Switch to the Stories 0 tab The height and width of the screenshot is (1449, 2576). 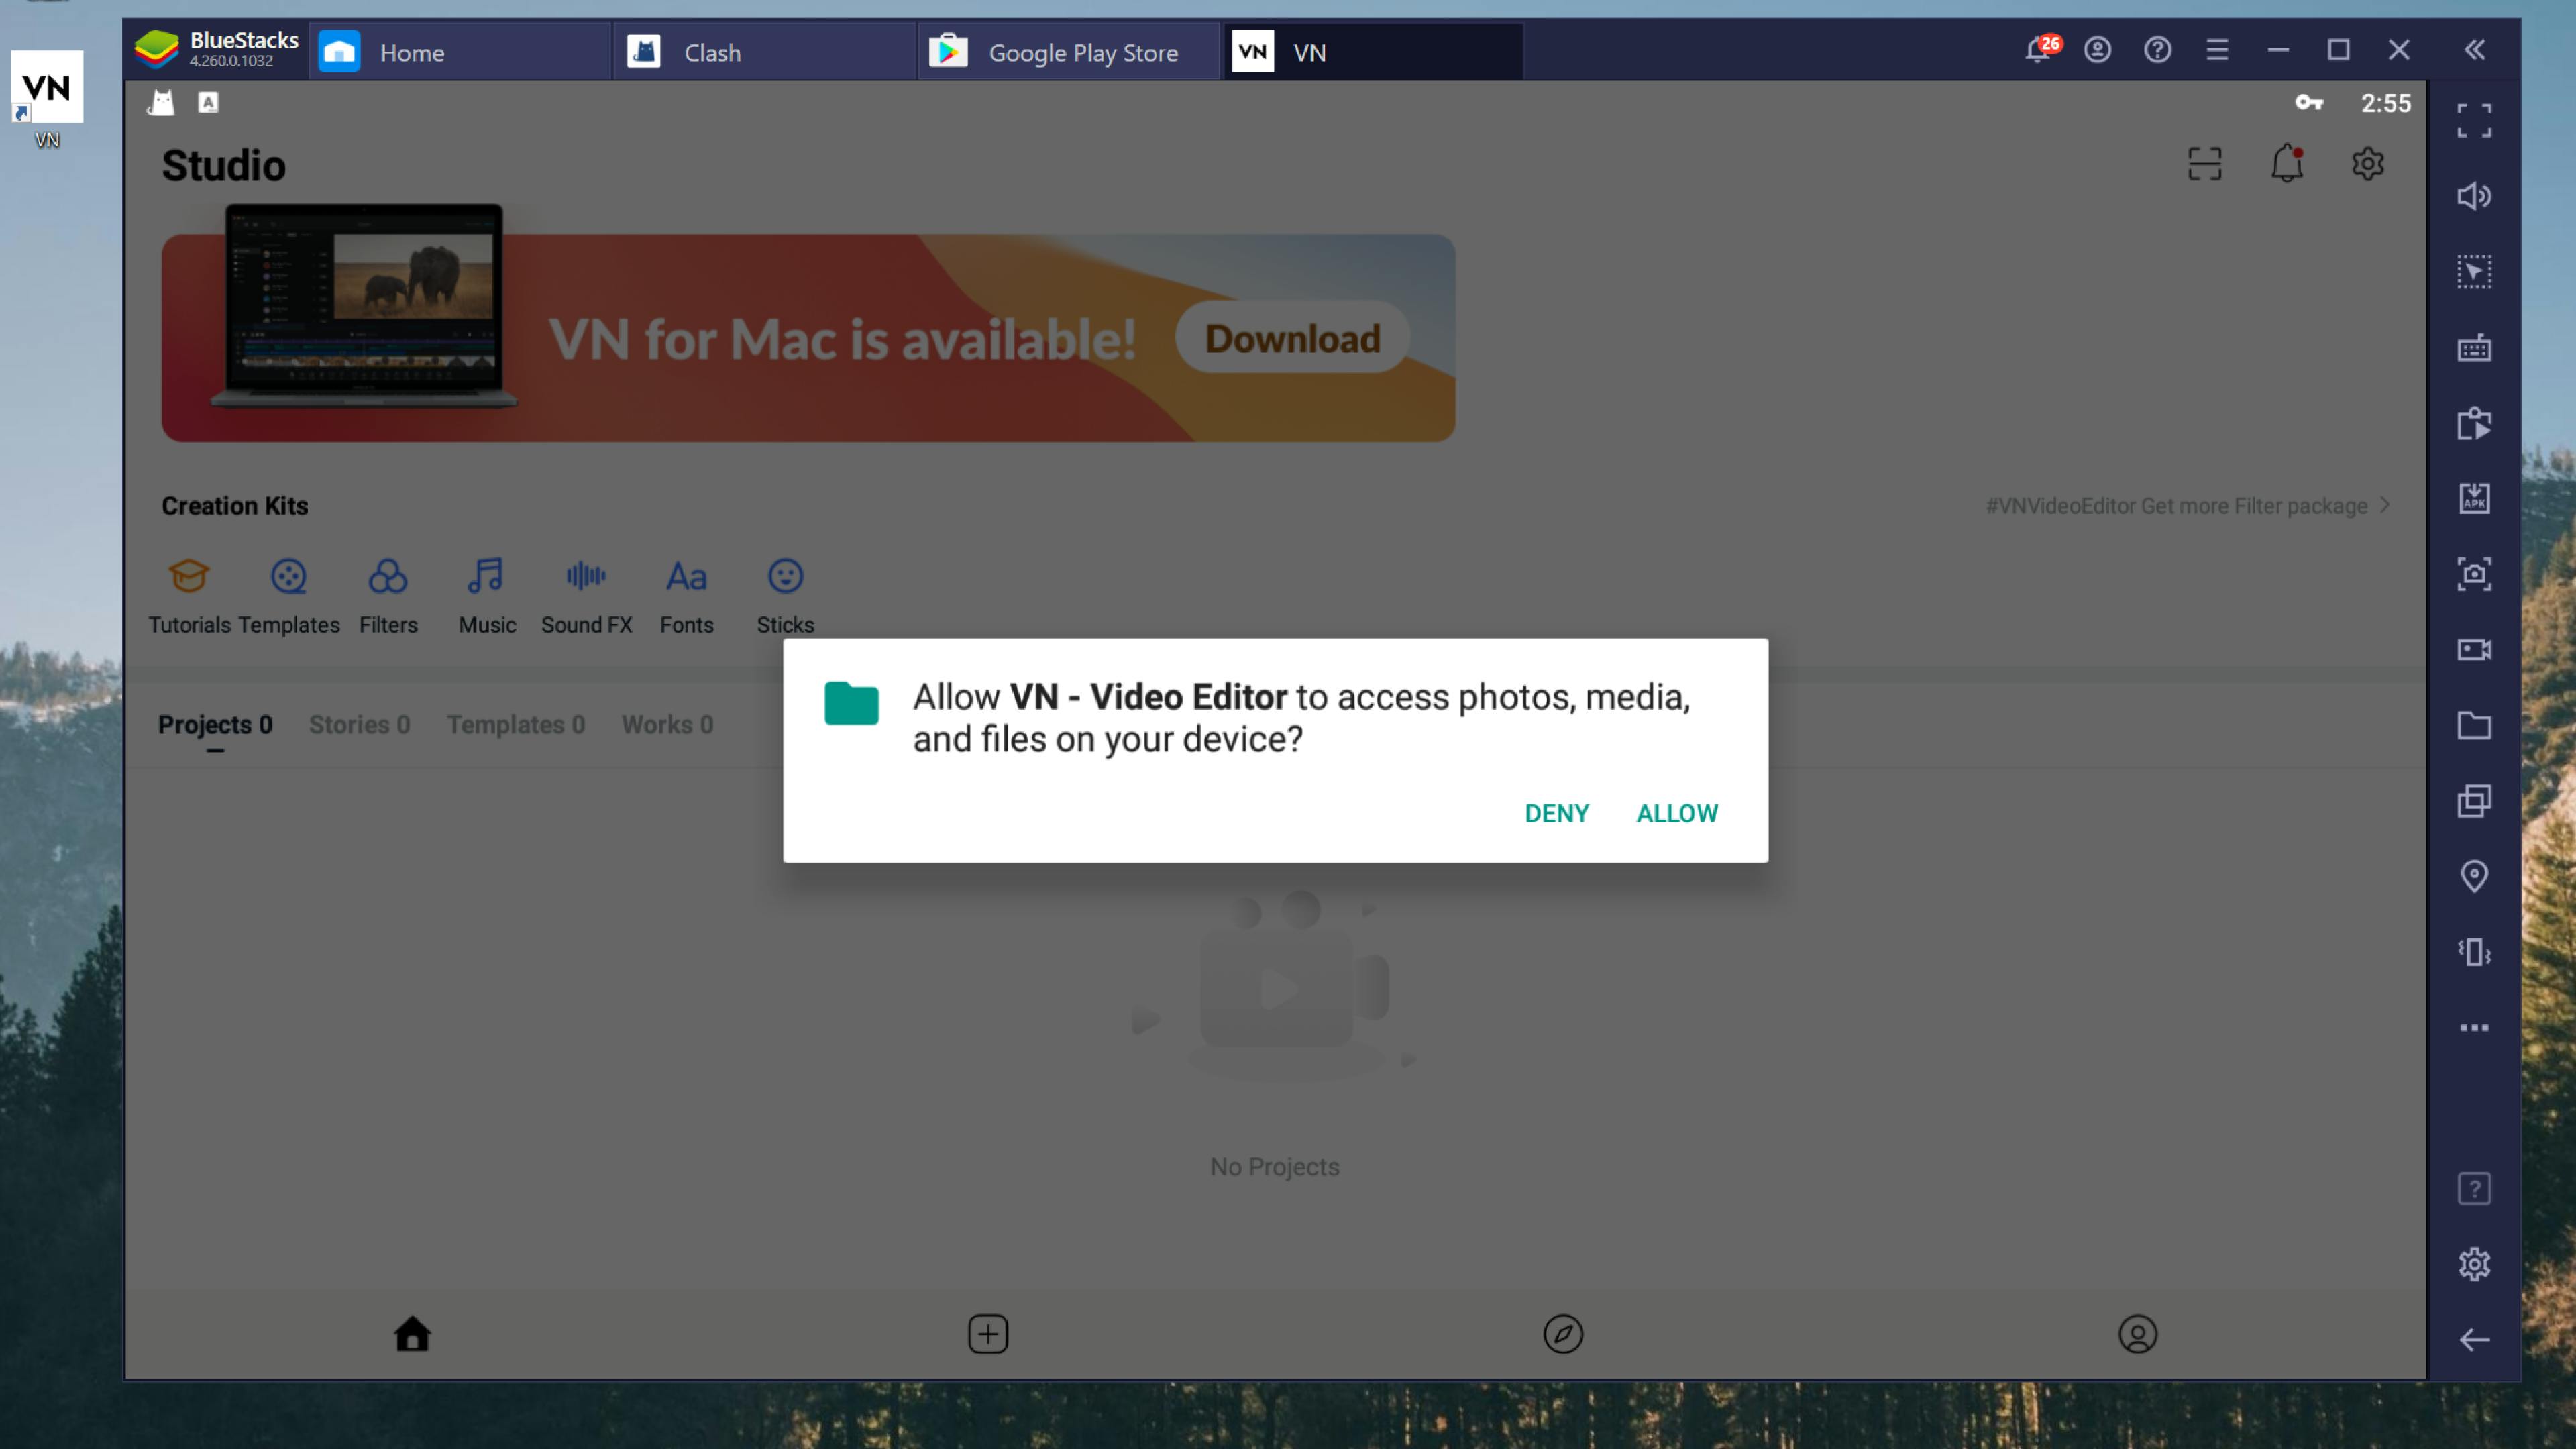point(359,724)
